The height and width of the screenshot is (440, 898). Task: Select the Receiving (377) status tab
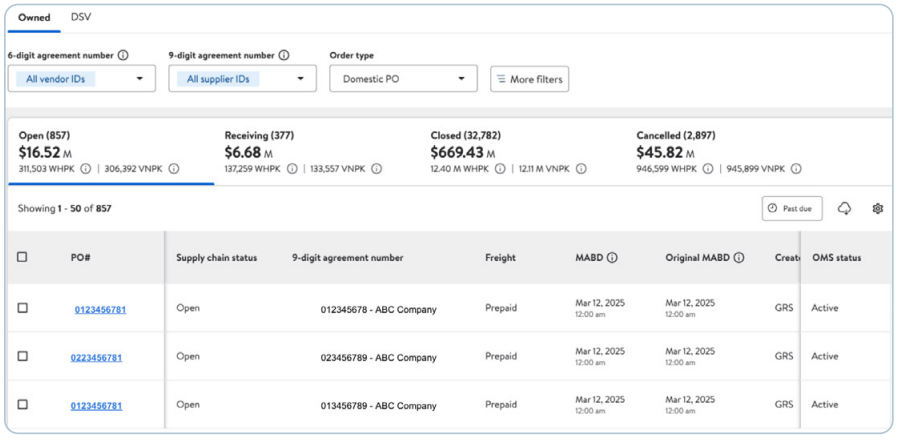click(x=317, y=152)
